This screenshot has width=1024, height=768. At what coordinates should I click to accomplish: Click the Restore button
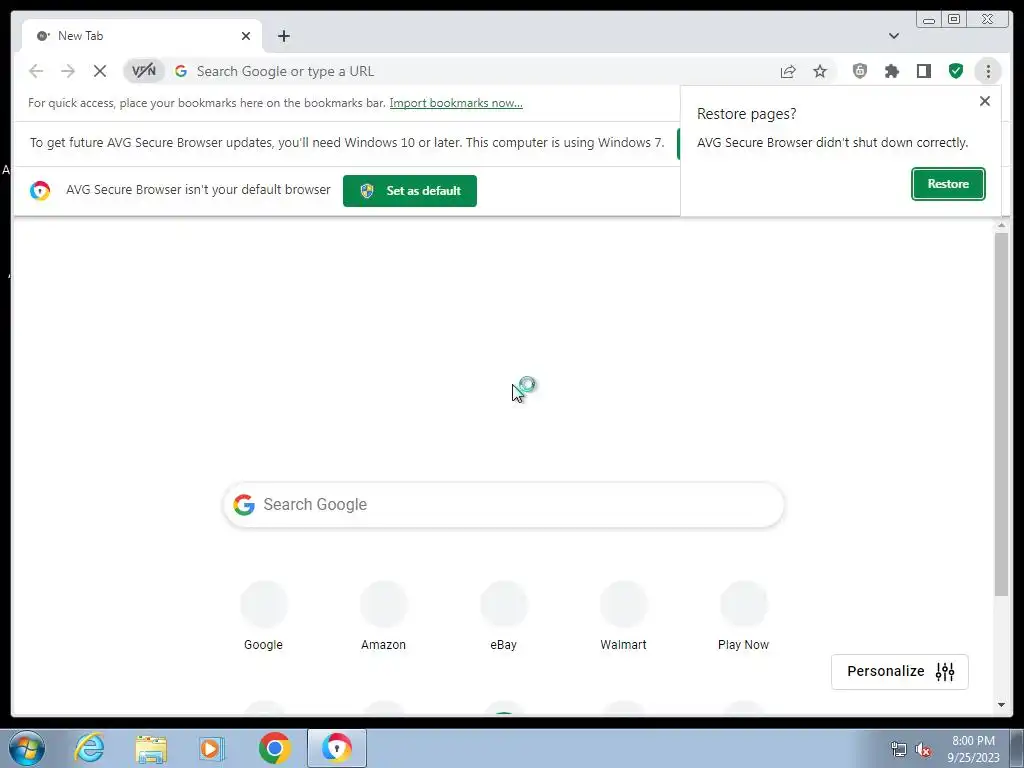point(948,184)
